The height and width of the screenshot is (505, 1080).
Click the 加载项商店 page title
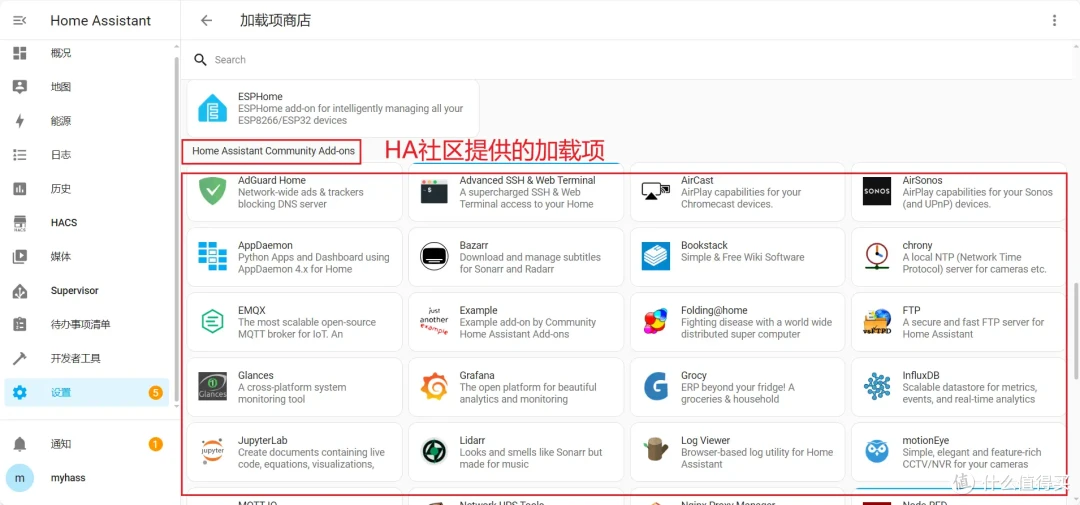click(275, 21)
